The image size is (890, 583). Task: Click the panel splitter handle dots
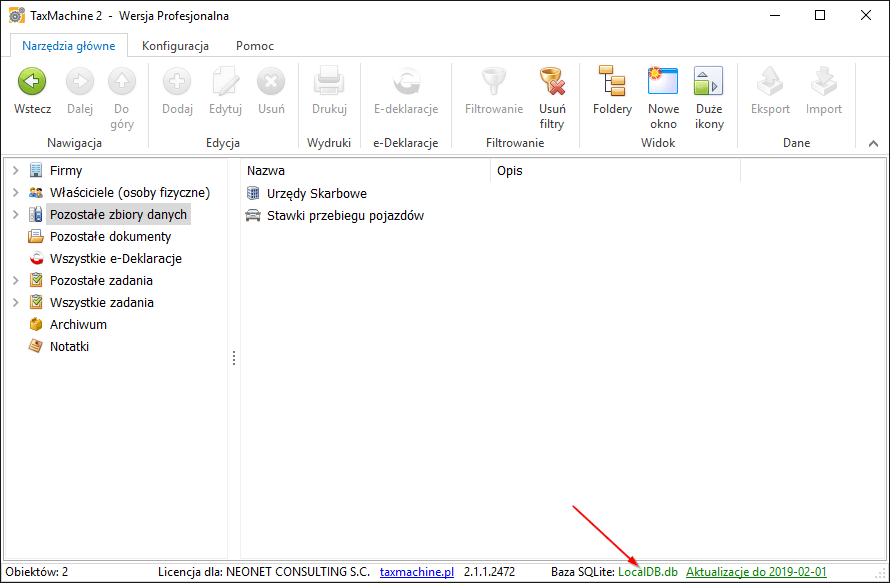(234, 357)
